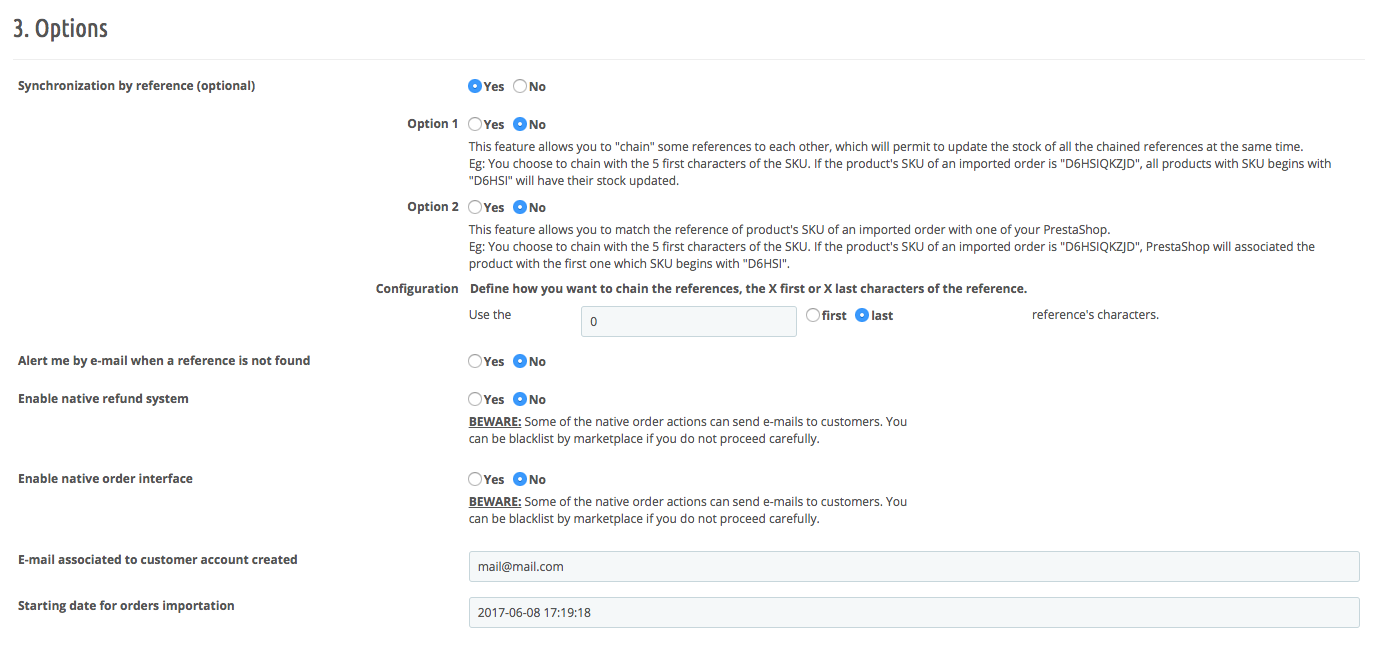
Task: Choose No for Option 1
Action: pyautogui.click(x=520, y=124)
